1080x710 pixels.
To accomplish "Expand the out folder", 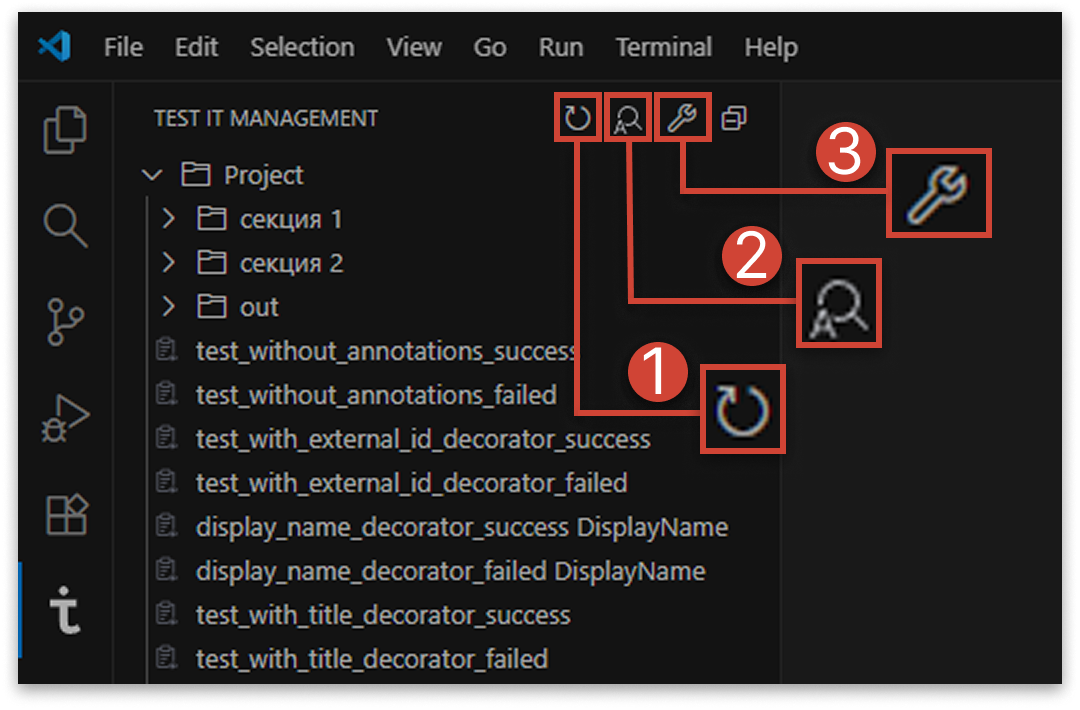I will (x=169, y=307).
